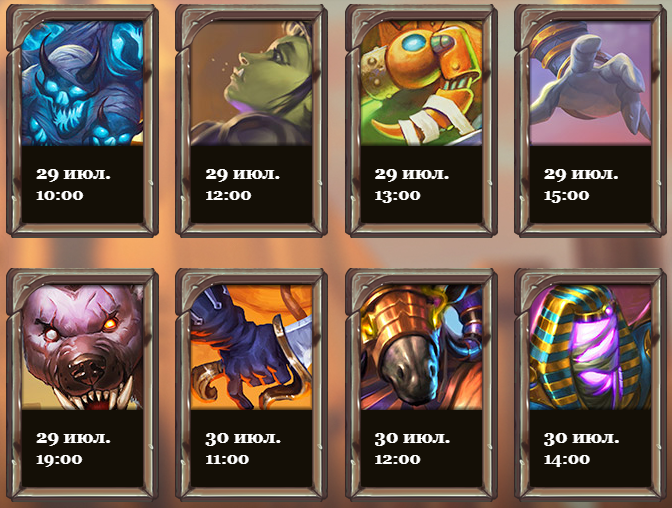Click the 30 июл. 11:00 date label
The height and width of the screenshot is (508, 672).
[243, 448]
